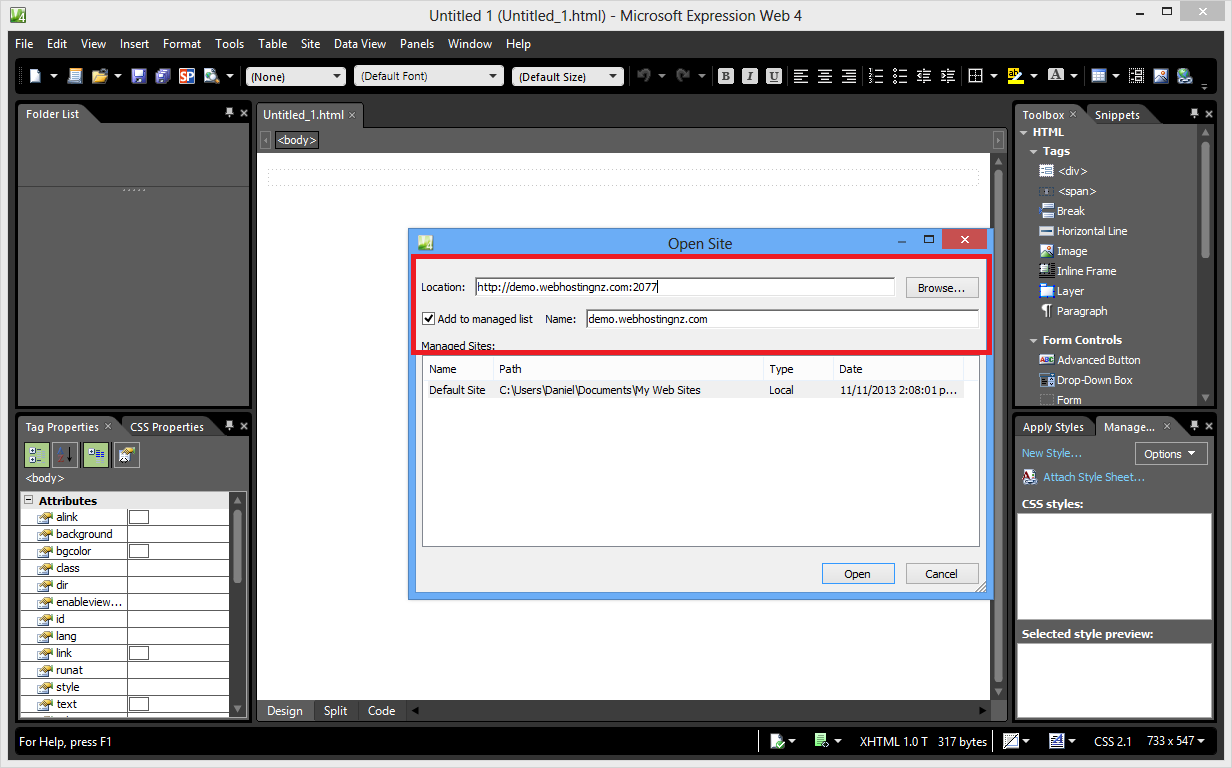Uncheck Add to managed list checkbox

coord(429,319)
